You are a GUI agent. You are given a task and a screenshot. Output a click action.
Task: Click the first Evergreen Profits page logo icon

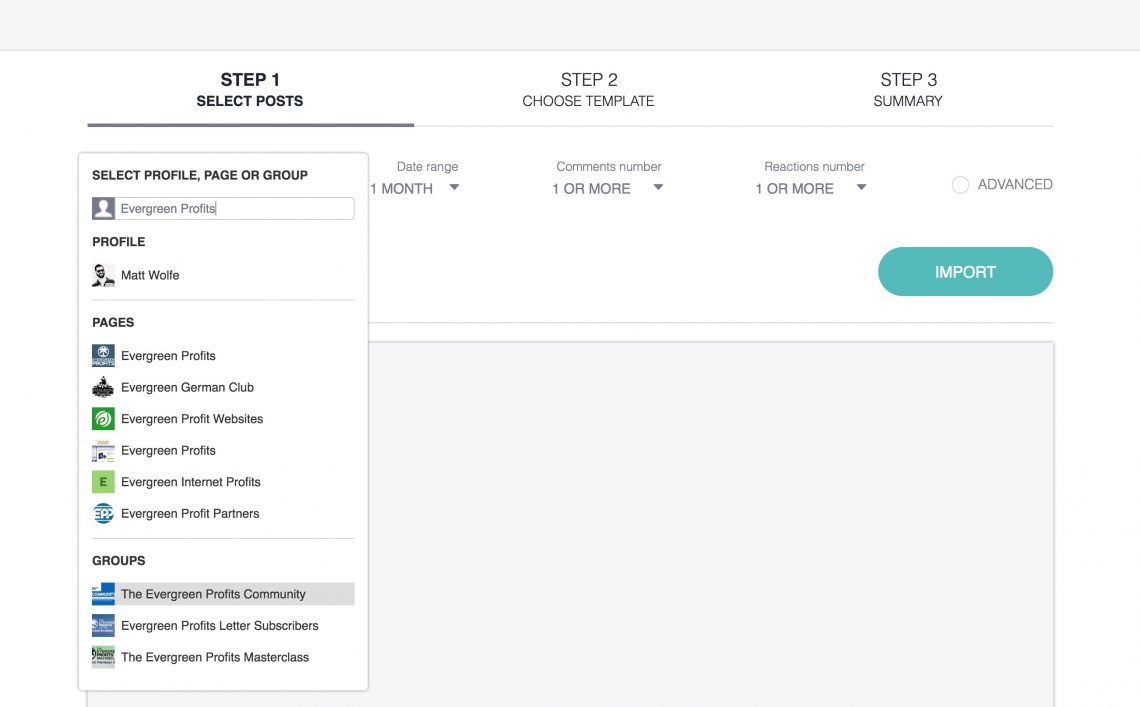pyautogui.click(x=103, y=356)
